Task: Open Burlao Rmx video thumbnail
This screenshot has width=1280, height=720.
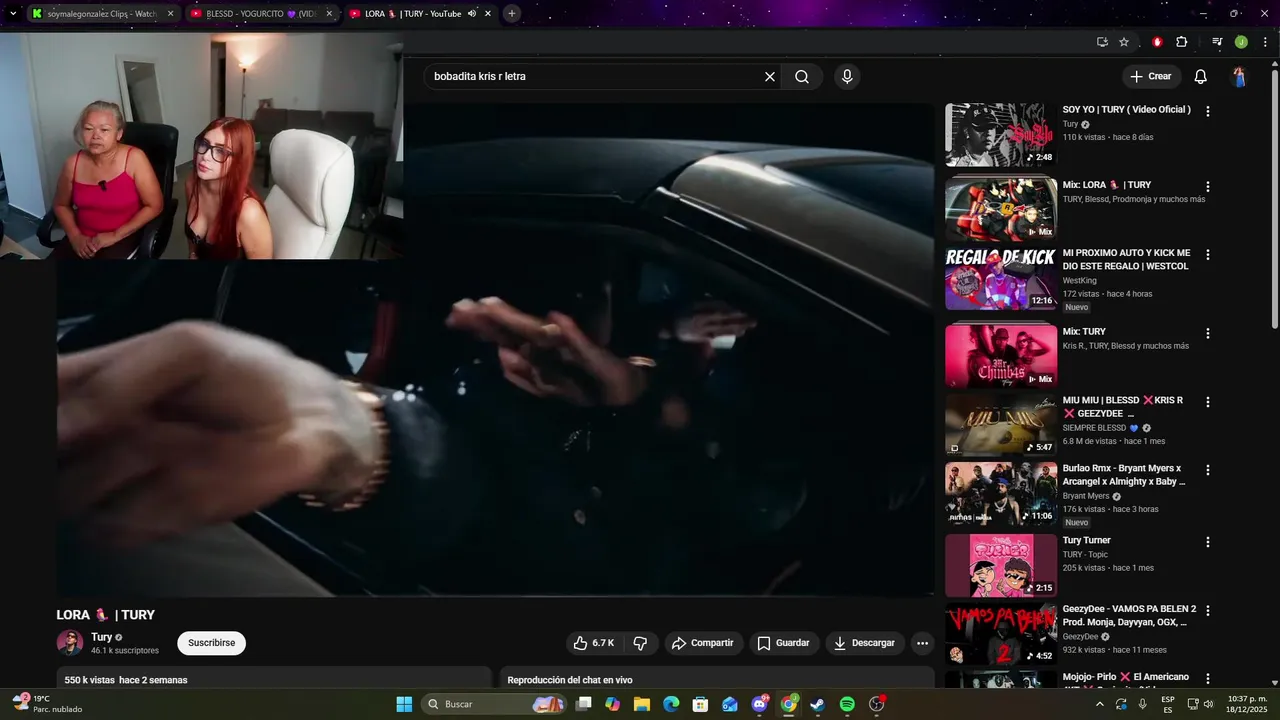Action: [1001, 493]
